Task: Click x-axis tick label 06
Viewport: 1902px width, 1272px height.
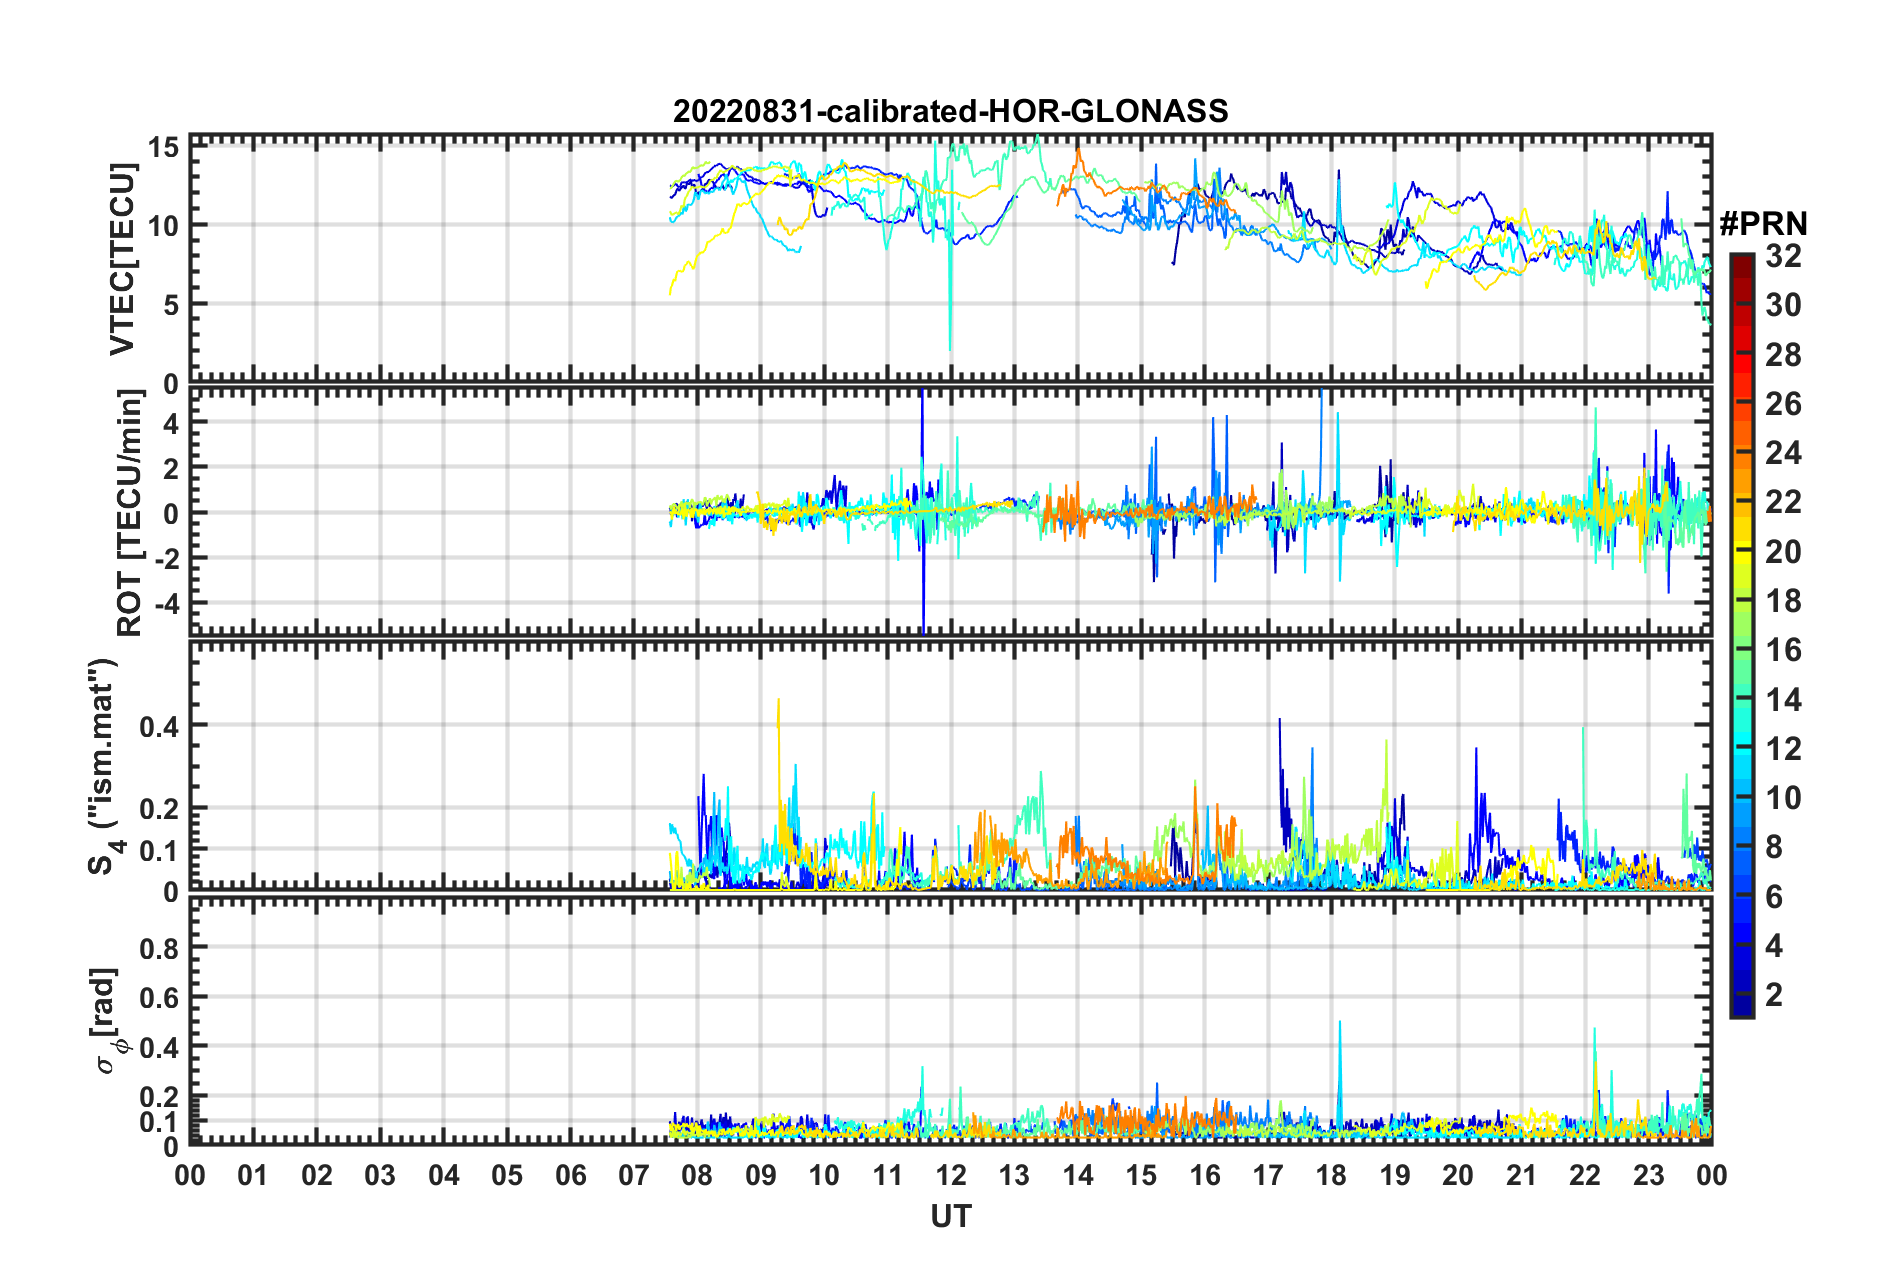Action: point(570,1175)
